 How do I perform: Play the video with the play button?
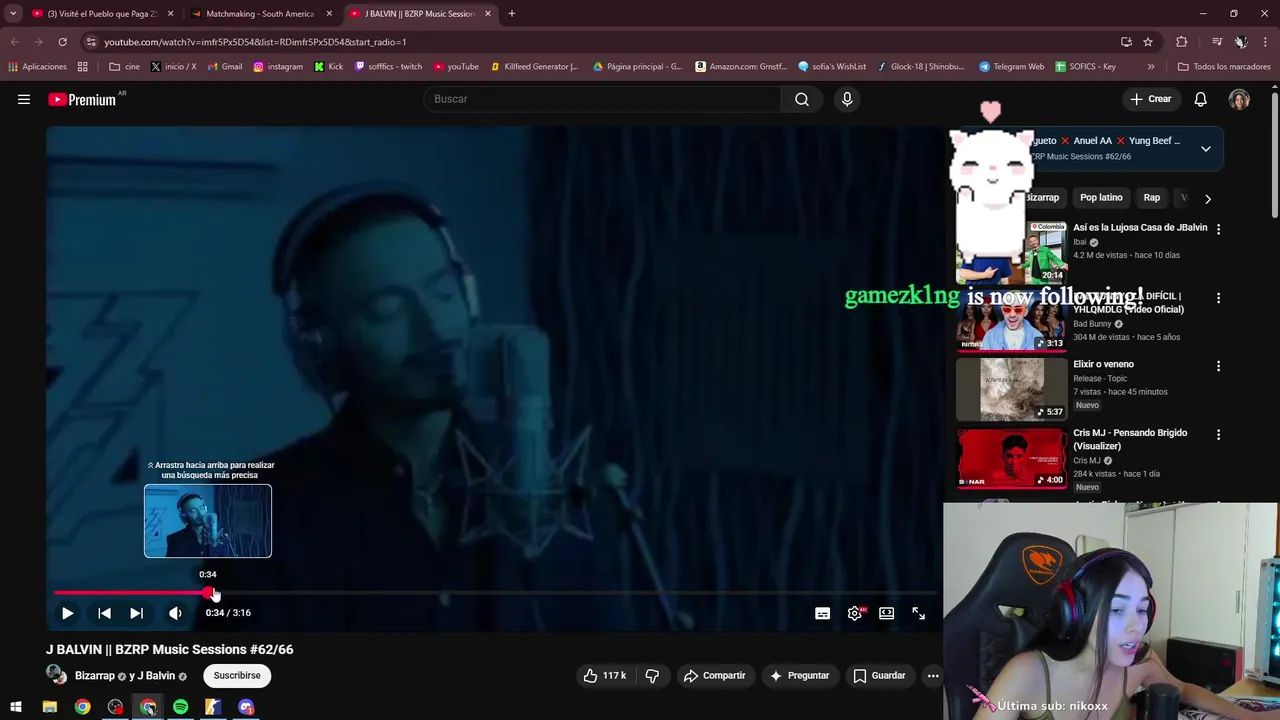point(67,613)
